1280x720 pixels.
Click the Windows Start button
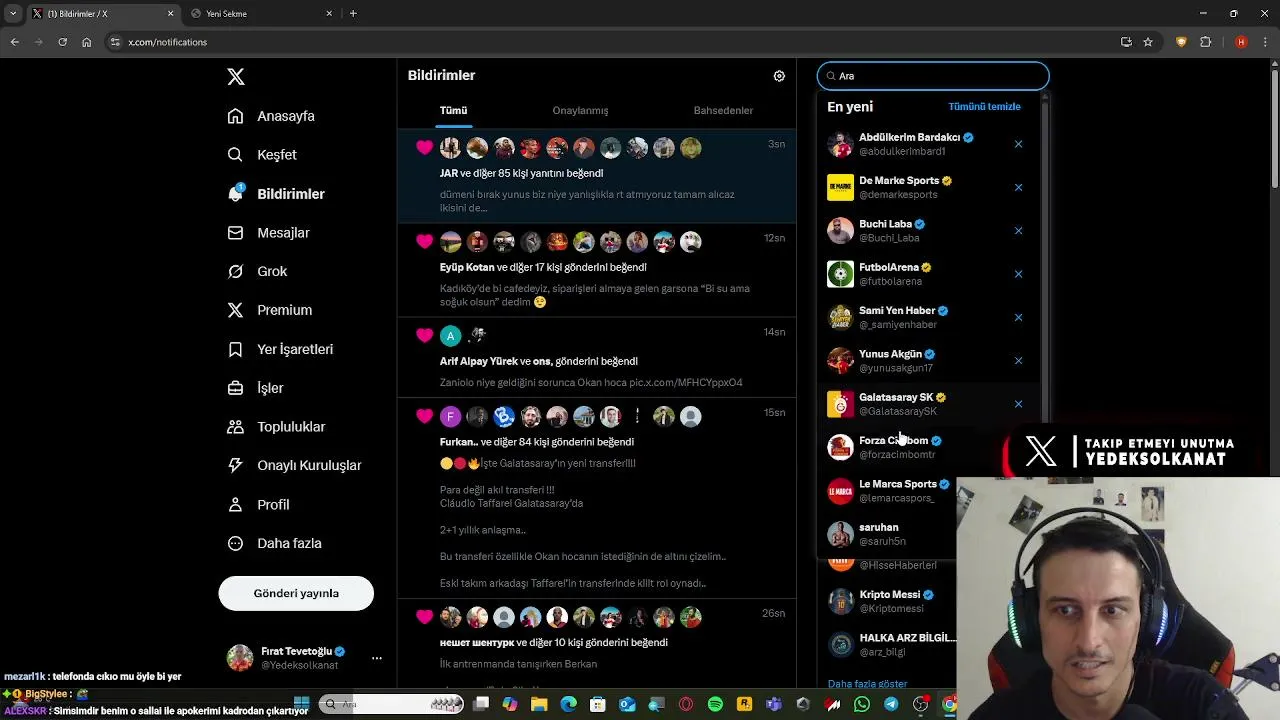click(301, 704)
